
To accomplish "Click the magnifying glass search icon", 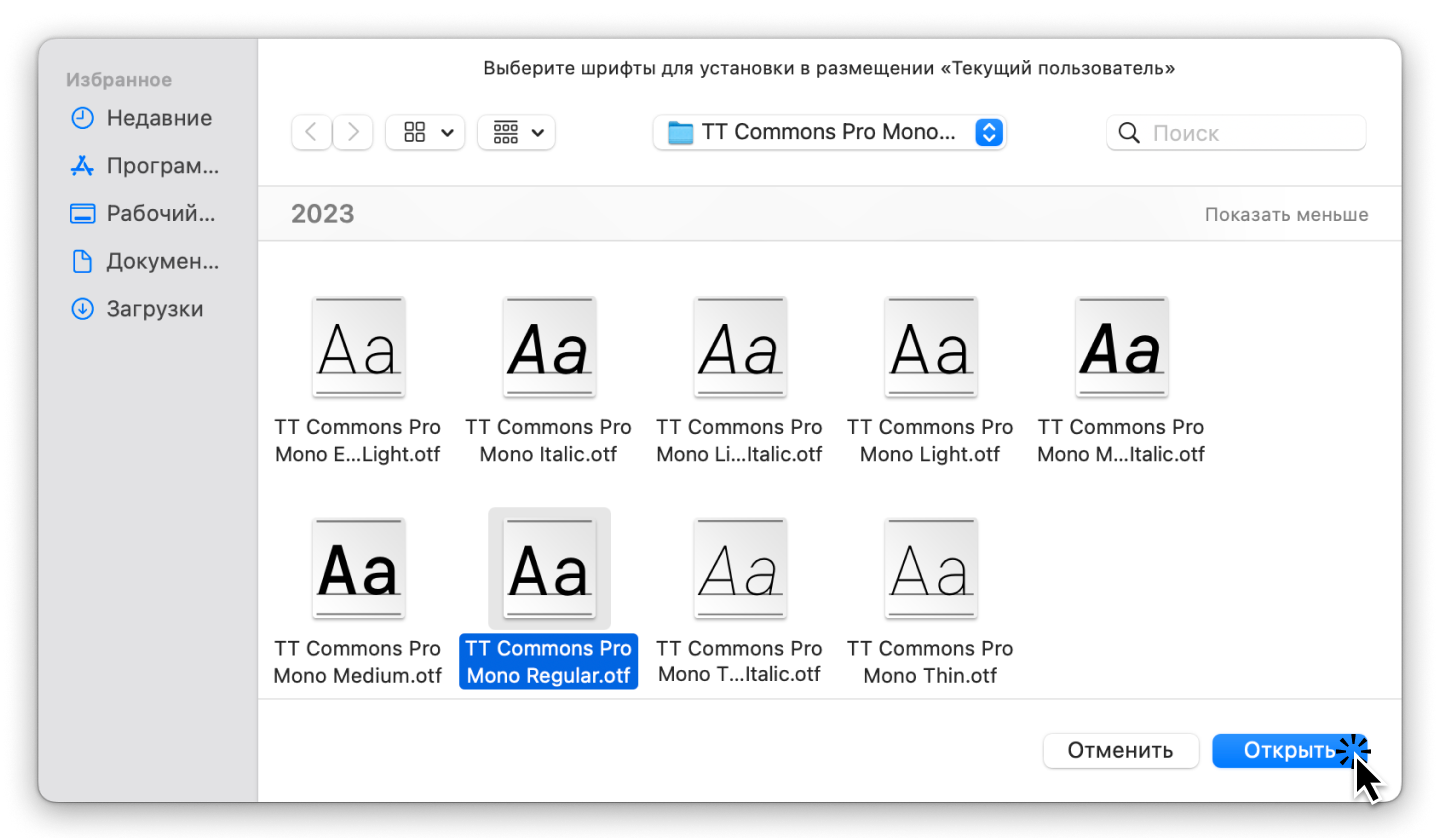I will (1129, 133).
